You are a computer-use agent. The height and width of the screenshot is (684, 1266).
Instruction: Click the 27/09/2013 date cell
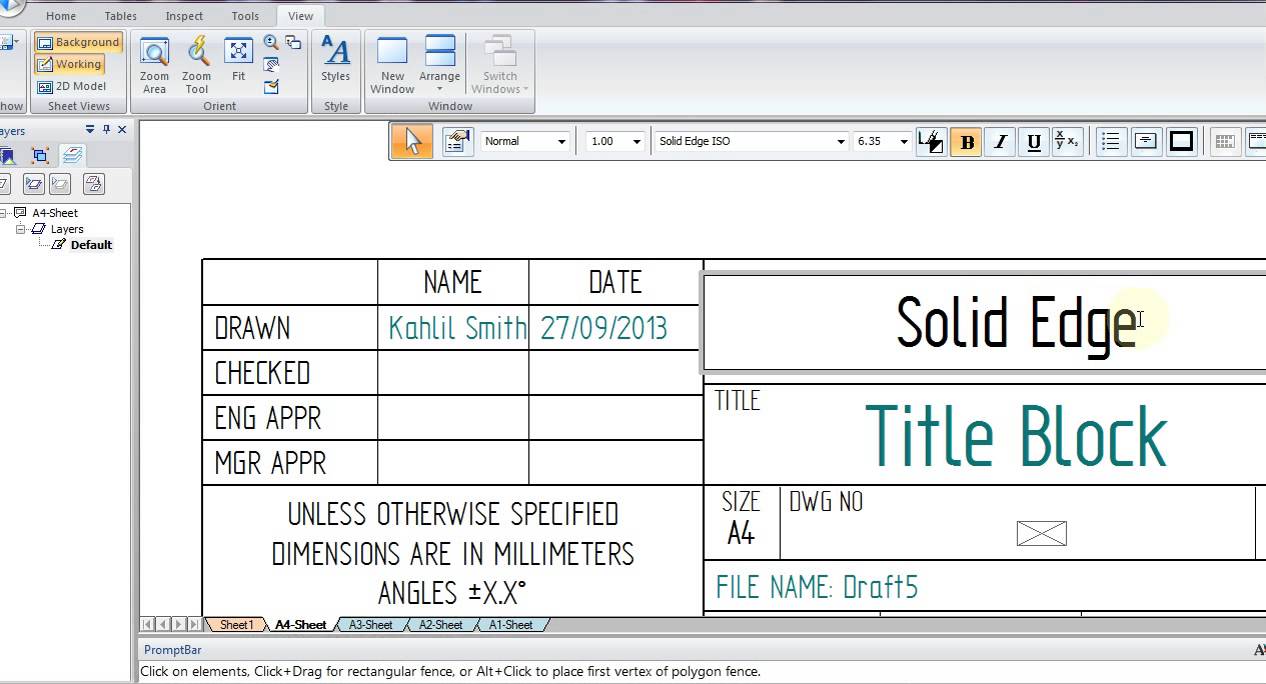pyautogui.click(x=604, y=328)
